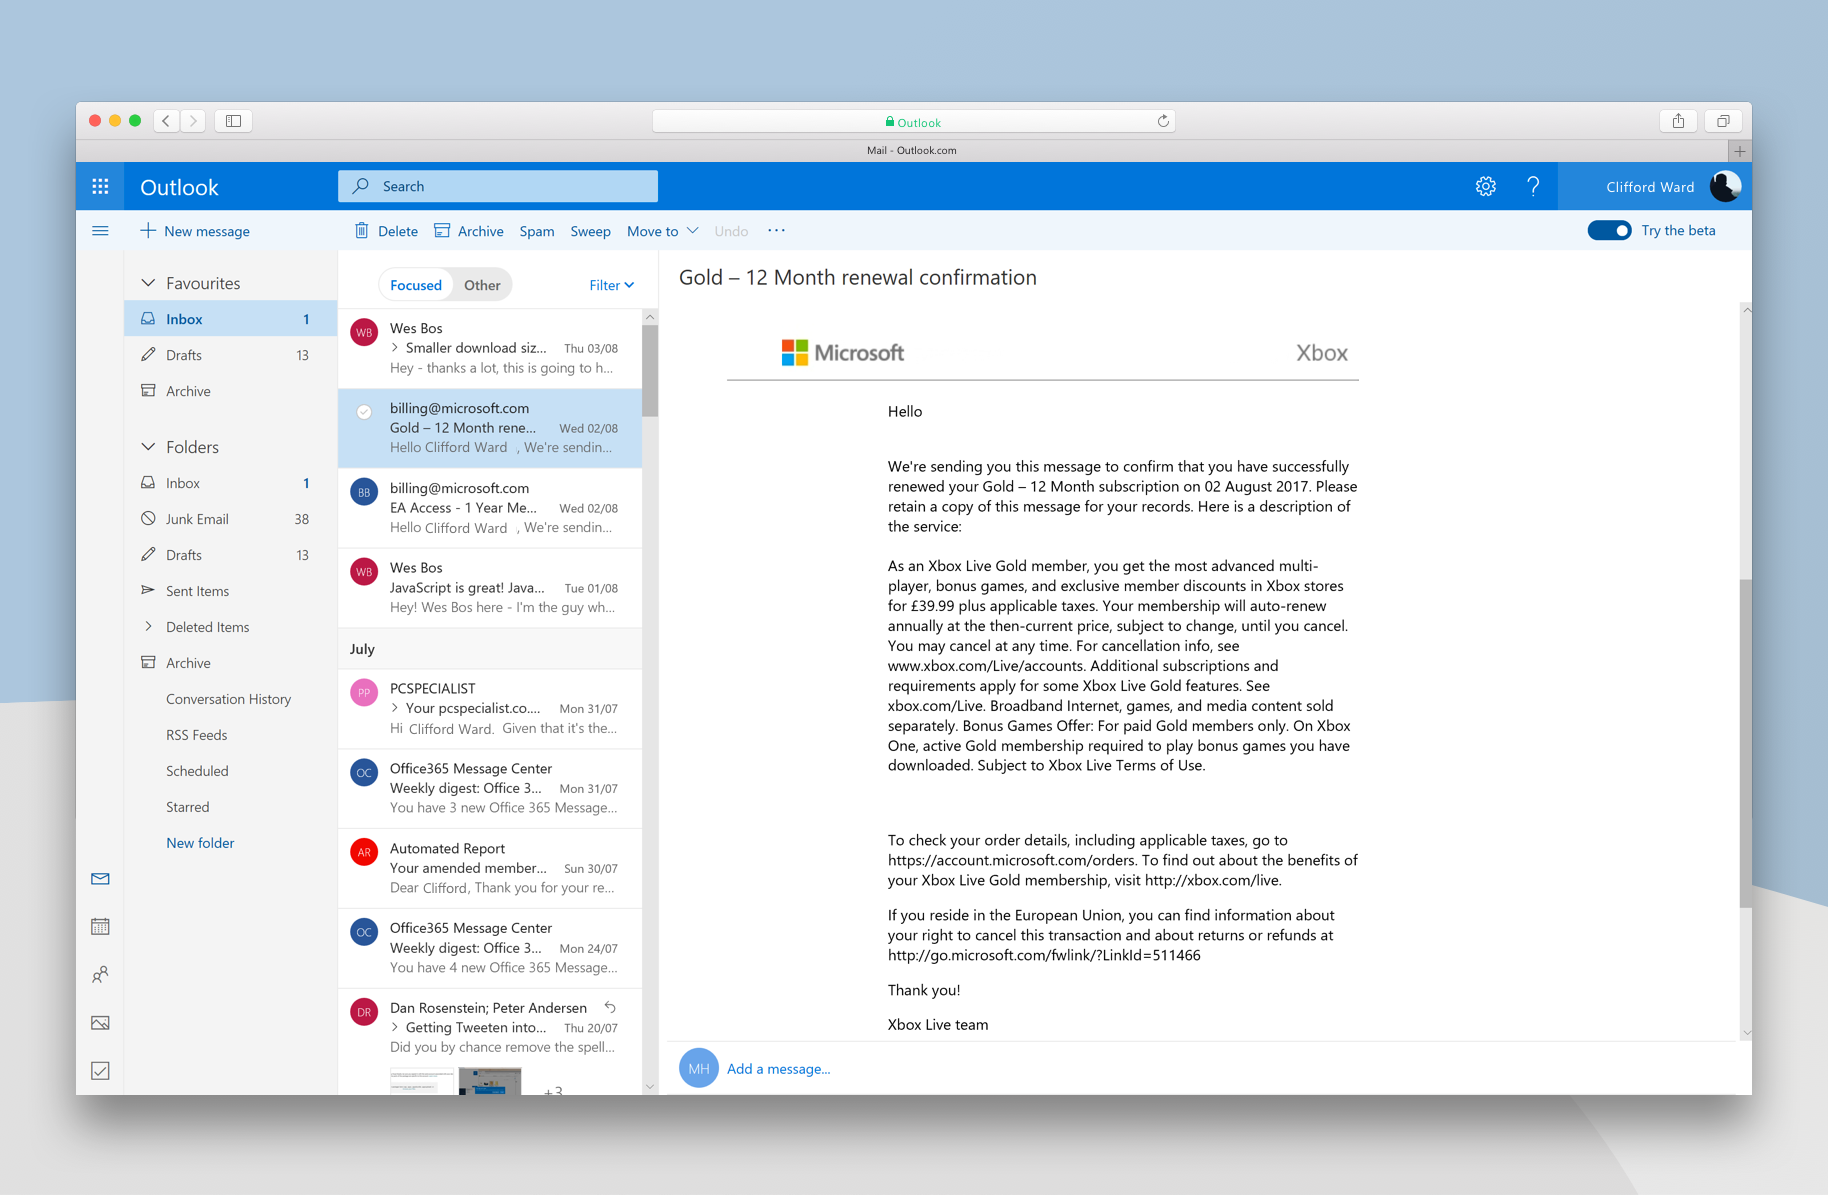
Task: Click the WB avatar on Smaller download email
Action: tap(364, 332)
